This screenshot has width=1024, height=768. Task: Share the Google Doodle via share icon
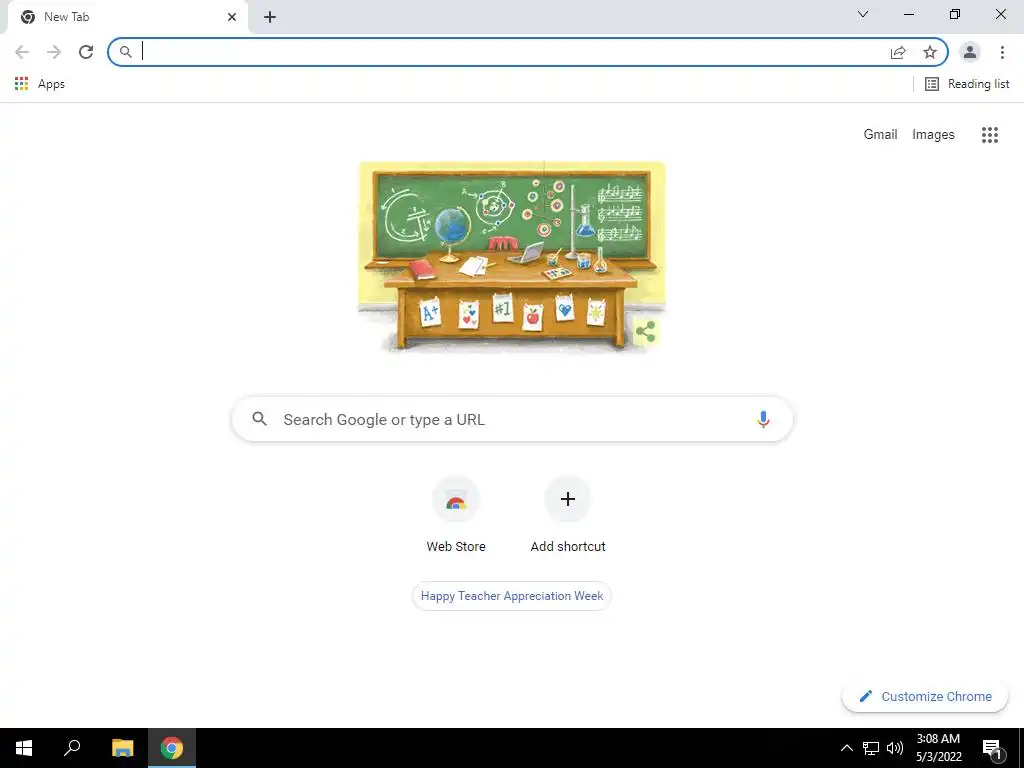click(x=645, y=332)
